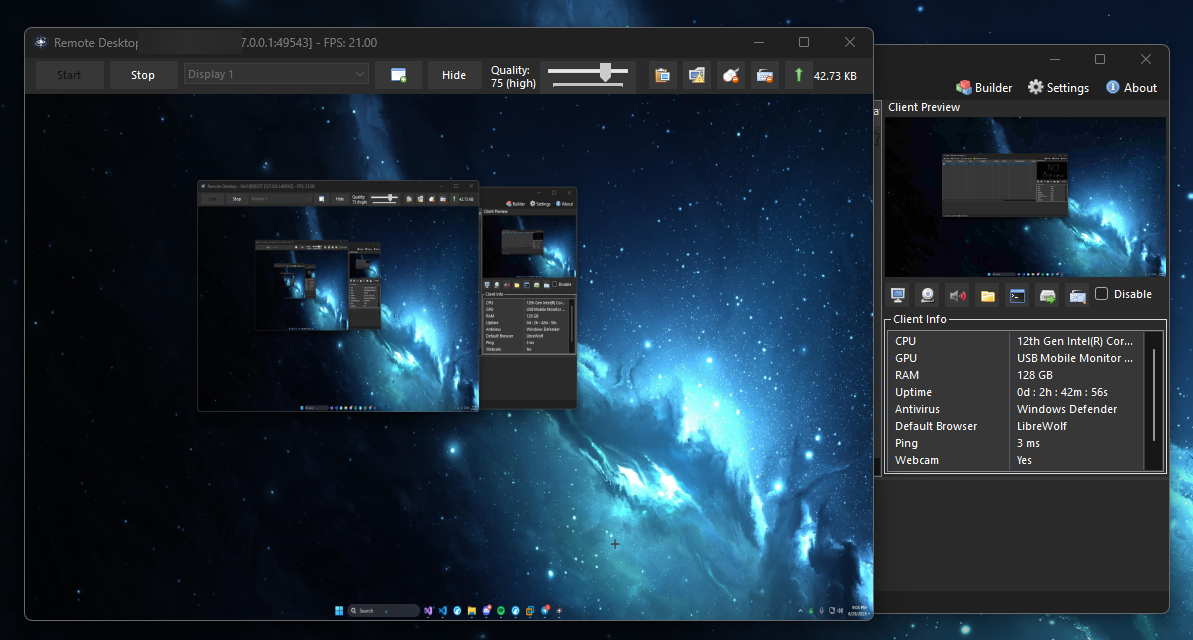
Task: Start the remote desktop monitor view
Action: pos(897,295)
